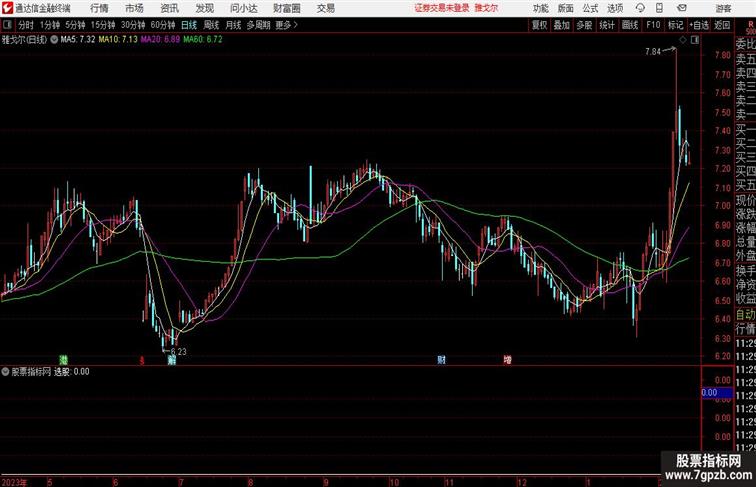Click the green 港 marker icon
Screen dimensions: 756x487
click(x=63, y=359)
